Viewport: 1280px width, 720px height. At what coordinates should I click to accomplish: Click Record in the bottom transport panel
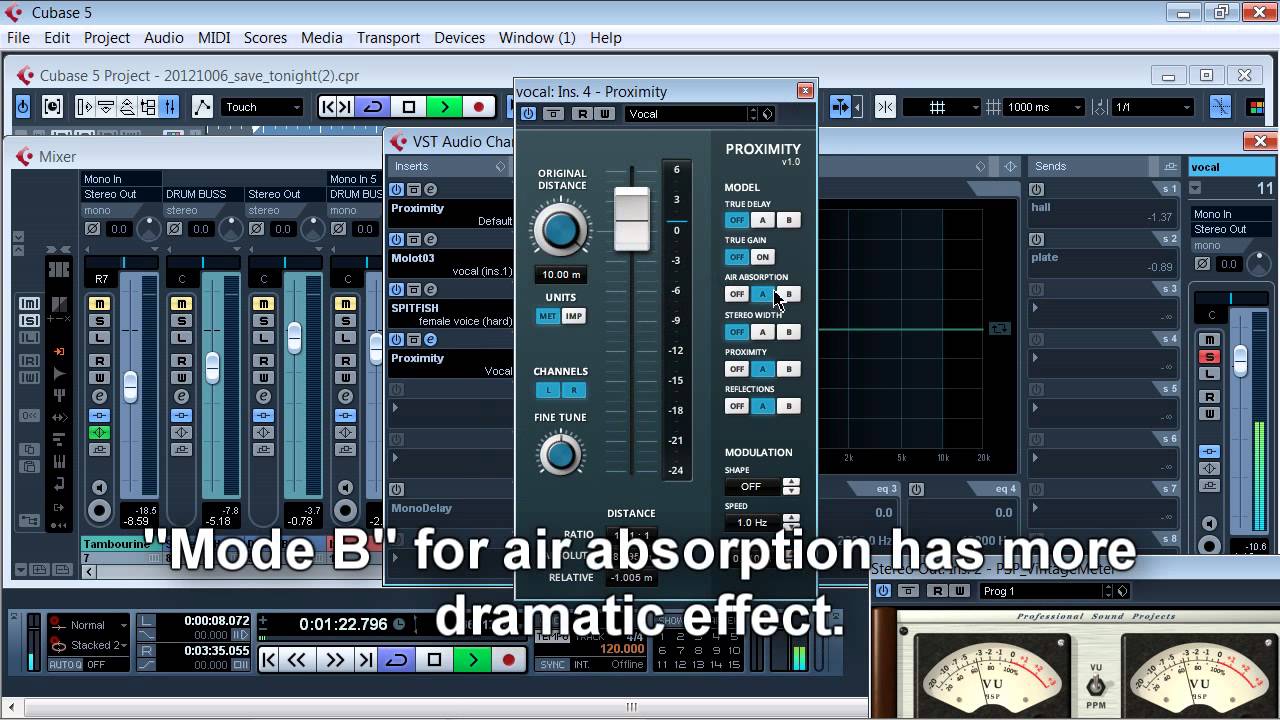click(x=508, y=659)
